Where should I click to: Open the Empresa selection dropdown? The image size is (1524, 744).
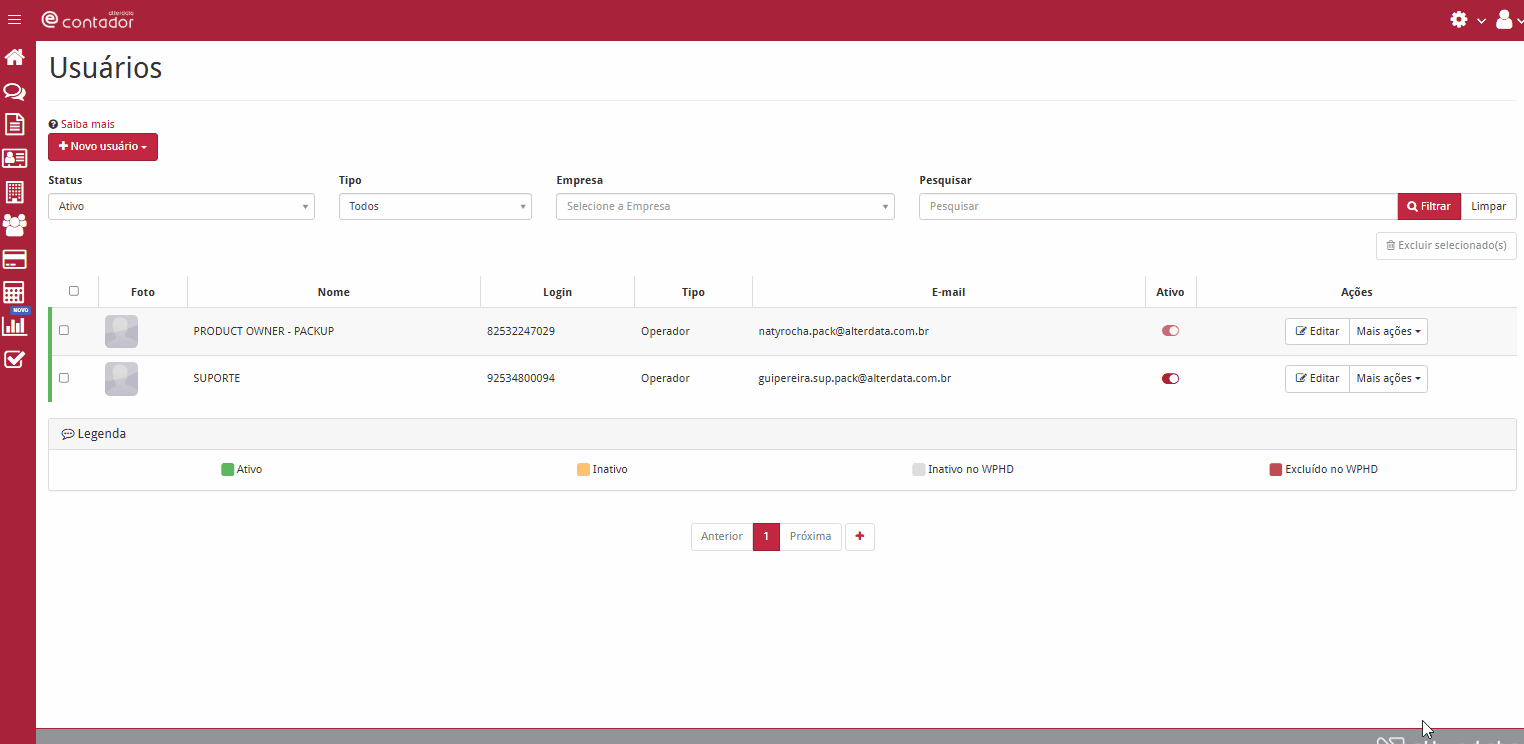click(725, 206)
